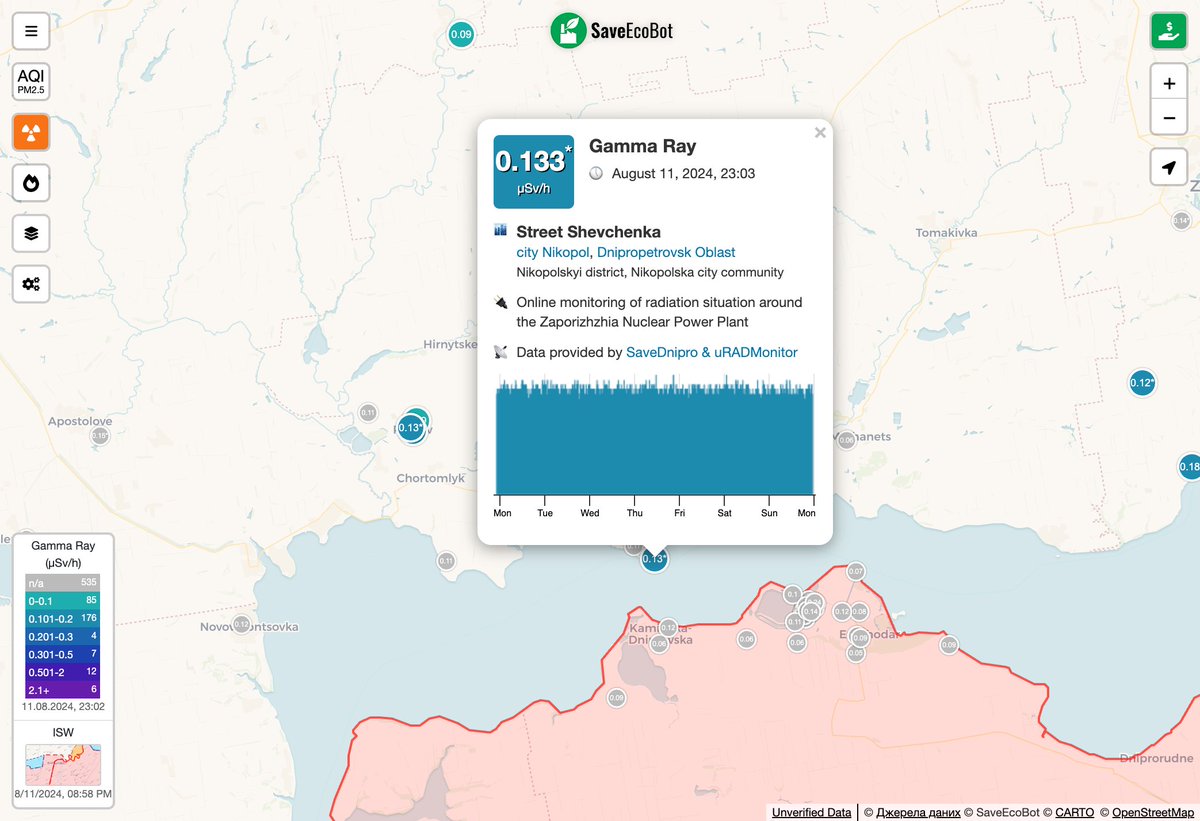Image resolution: width=1200 pixels, height=821 pixels.
Task: Open the city Nikopol link
Action: (x=553, y=252)
